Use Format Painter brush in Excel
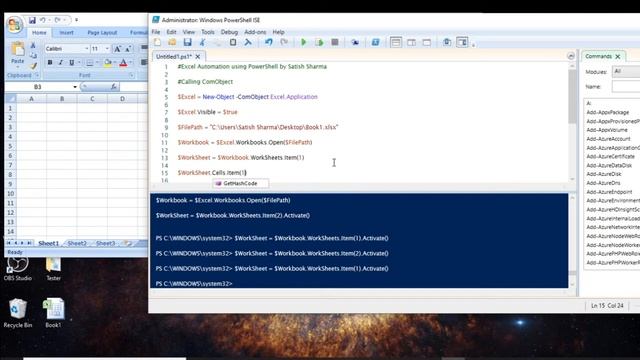This screenshot has height=360, width=640. (x=33, y=65)
